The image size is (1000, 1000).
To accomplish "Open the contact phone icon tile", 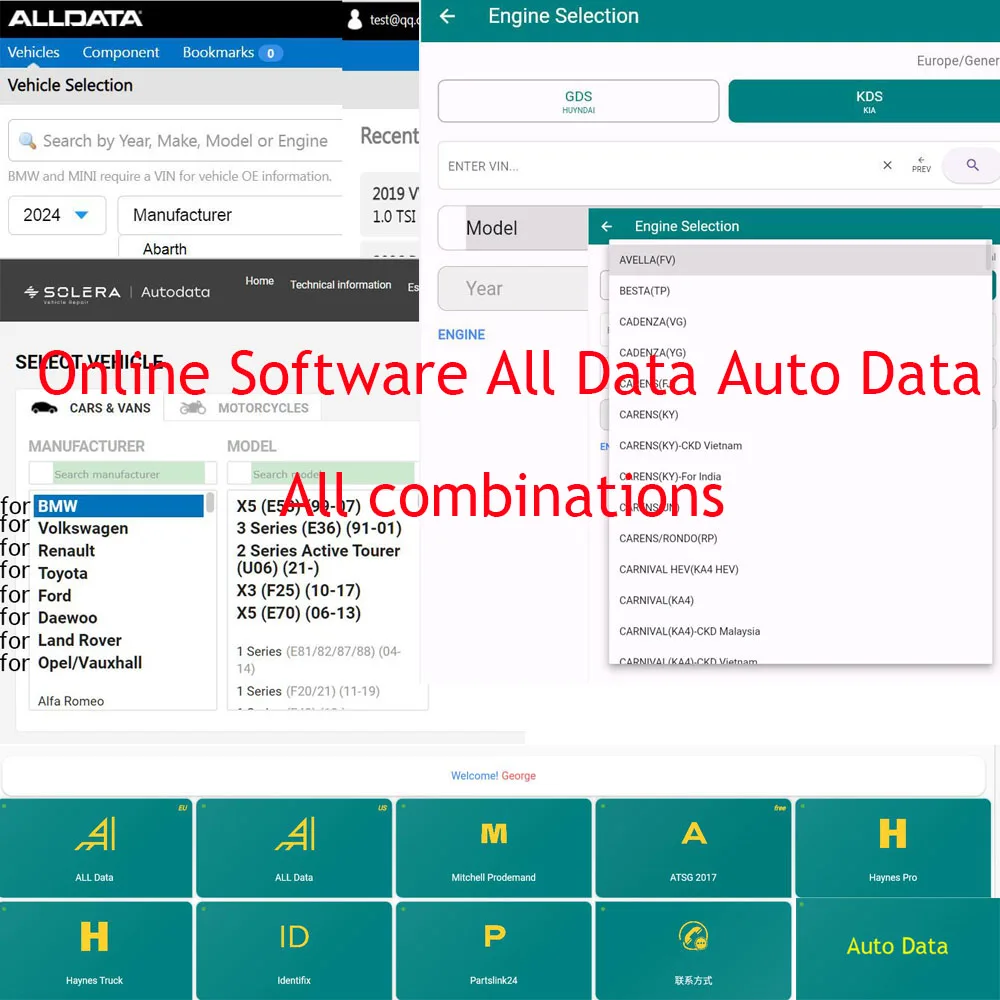I will pos(693,950).
